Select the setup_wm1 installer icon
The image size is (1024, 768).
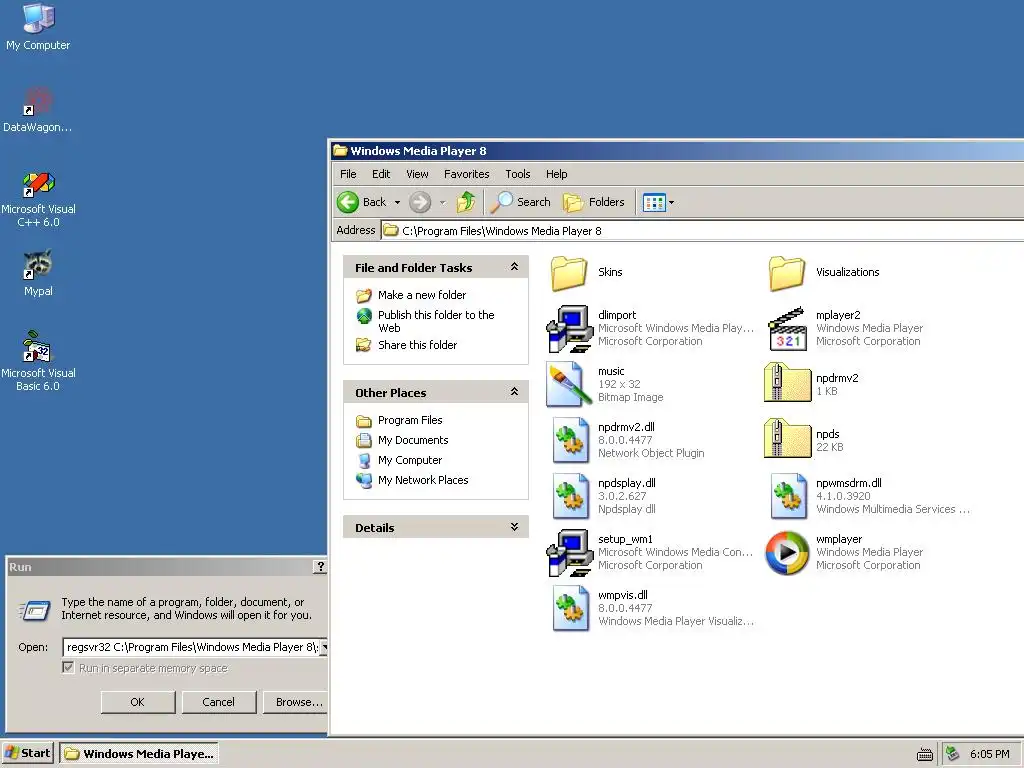click(x=569, y=552)
